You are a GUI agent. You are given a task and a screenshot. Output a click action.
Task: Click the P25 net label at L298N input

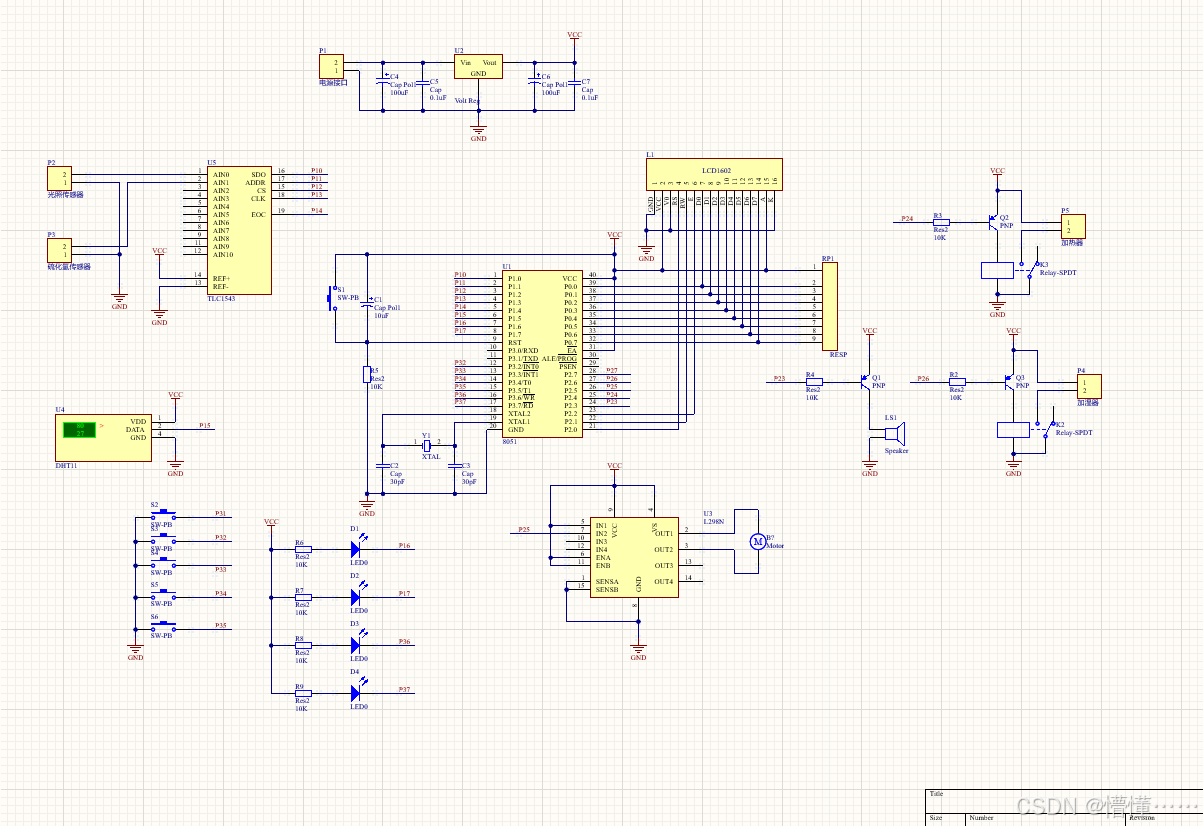click(524, 529)
